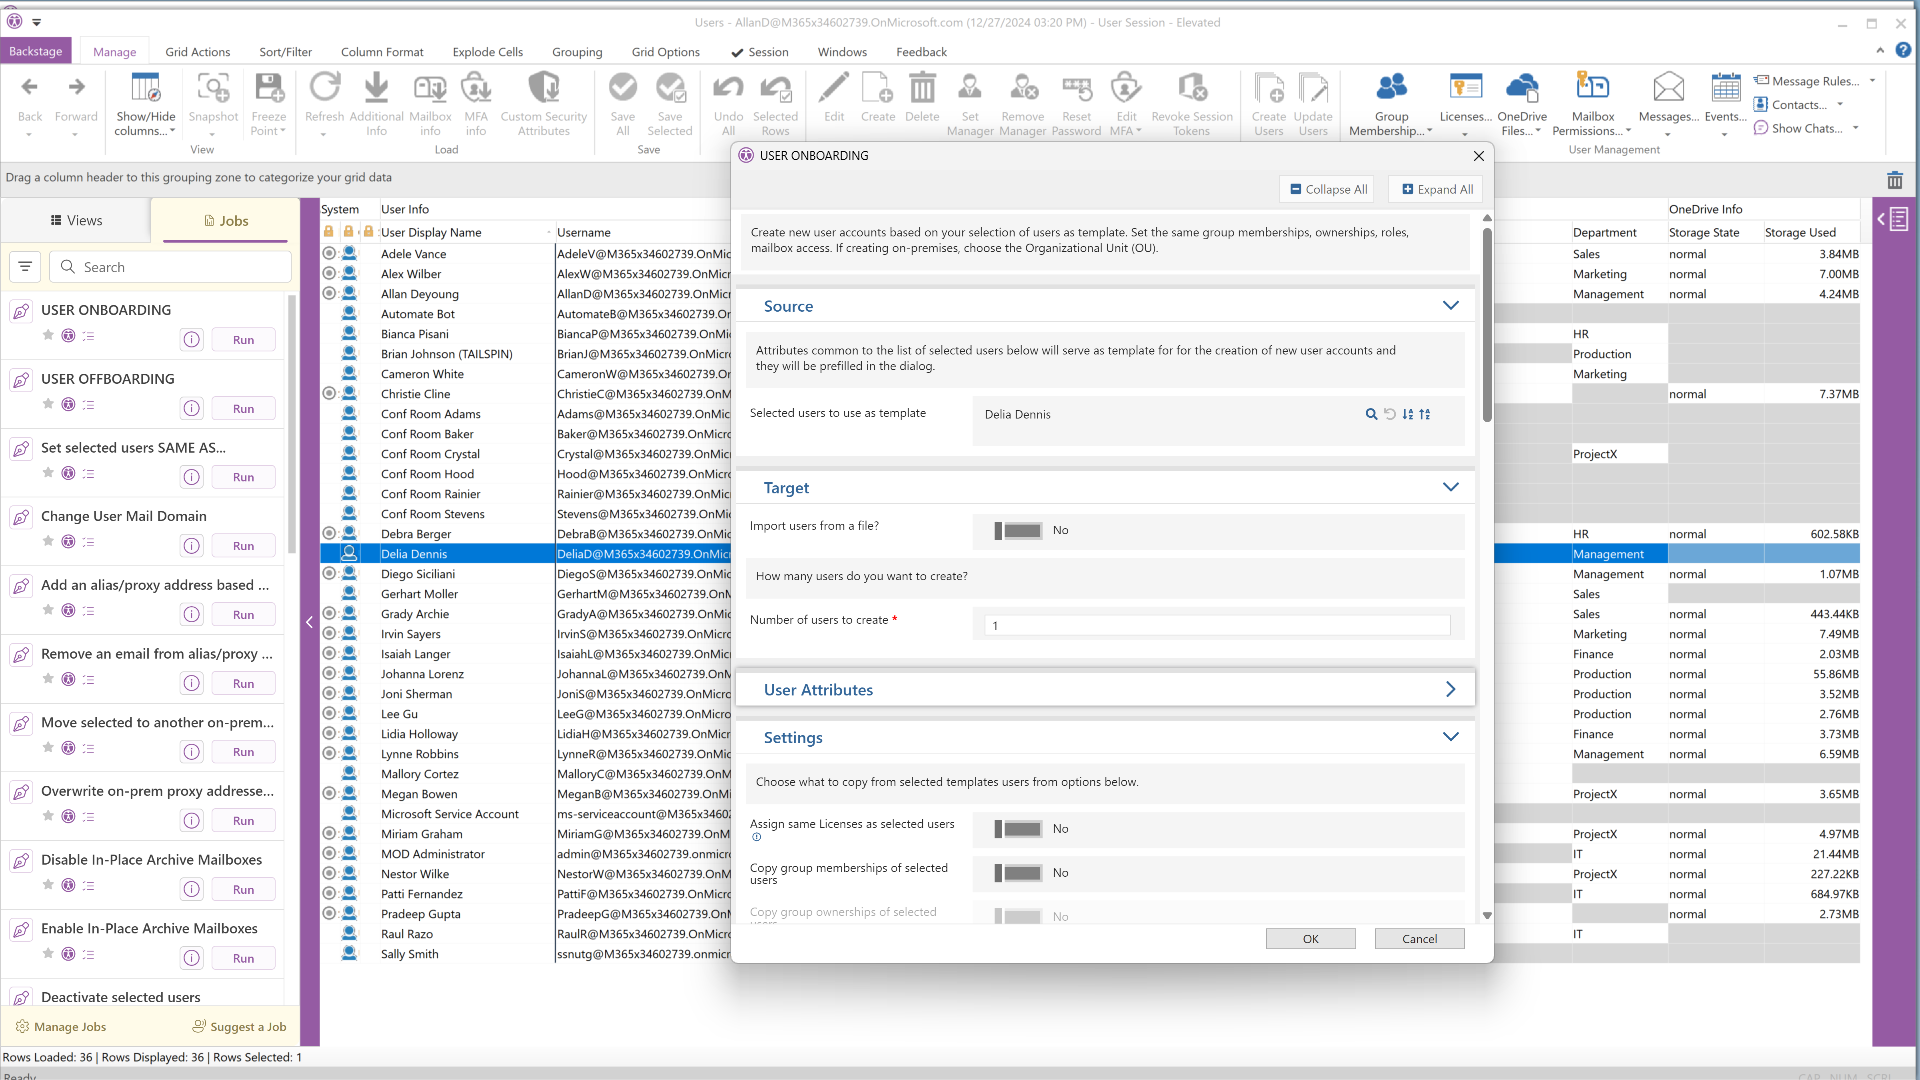Click the Reset Password icon
1920x1080 pixels.
[x=1076, y=90]
